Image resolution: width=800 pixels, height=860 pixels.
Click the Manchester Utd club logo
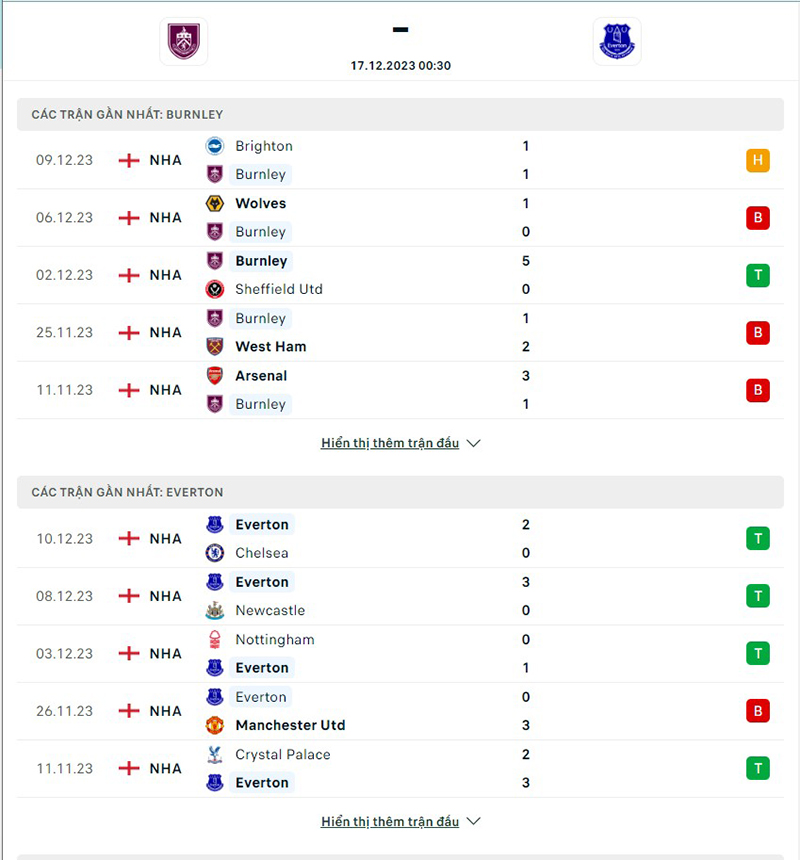[217, 725]
